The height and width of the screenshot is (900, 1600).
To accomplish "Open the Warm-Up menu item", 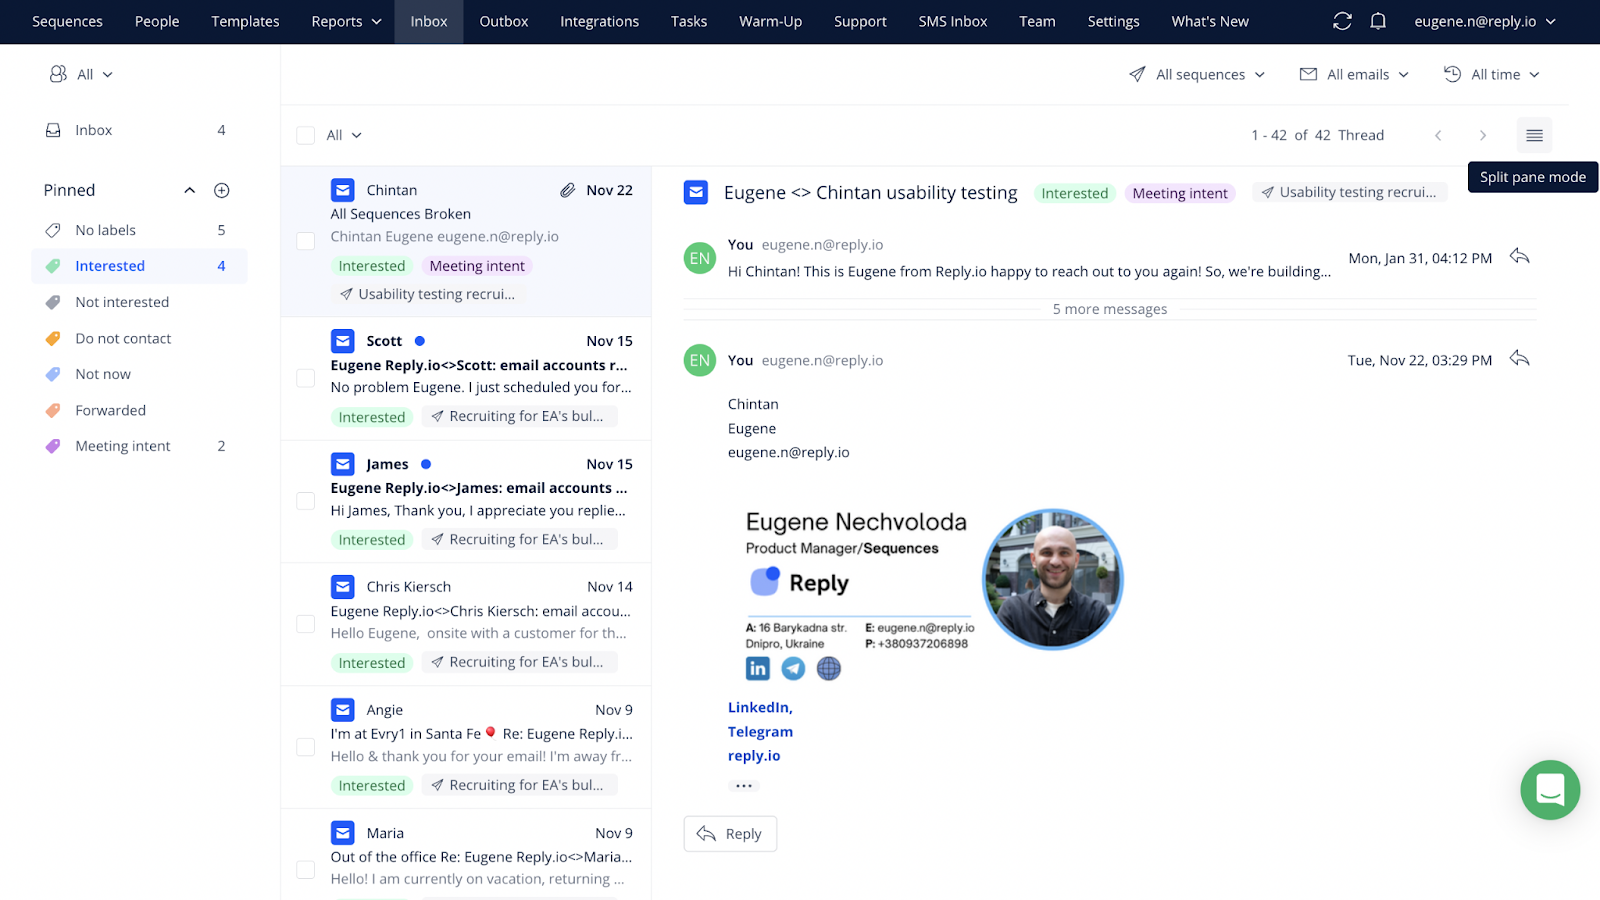I will pos(770,21).
